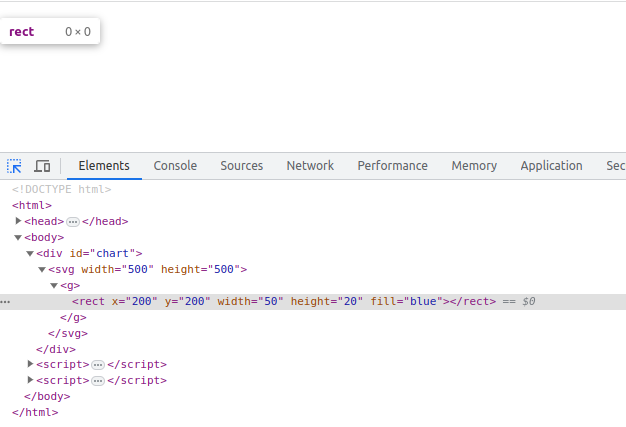Select the Memory tab
626x427 pixels.
(473, 166)
